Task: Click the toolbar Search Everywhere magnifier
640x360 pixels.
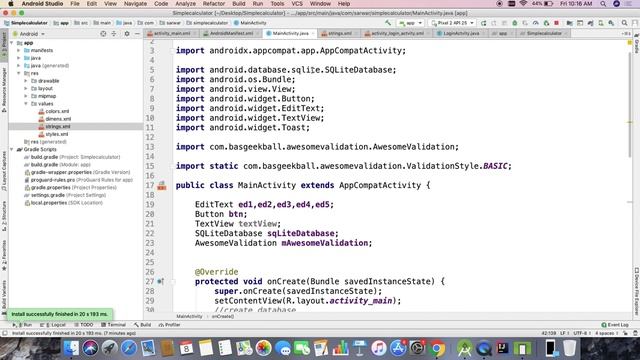Action: pos(624,23)
